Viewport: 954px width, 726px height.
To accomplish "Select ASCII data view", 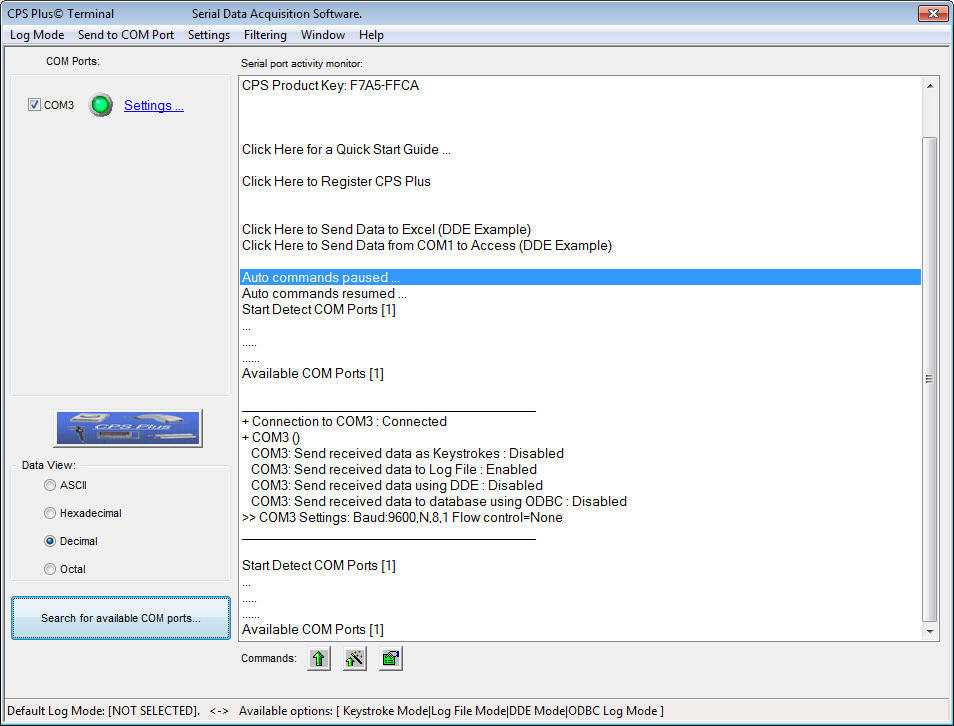I will 50,485.
